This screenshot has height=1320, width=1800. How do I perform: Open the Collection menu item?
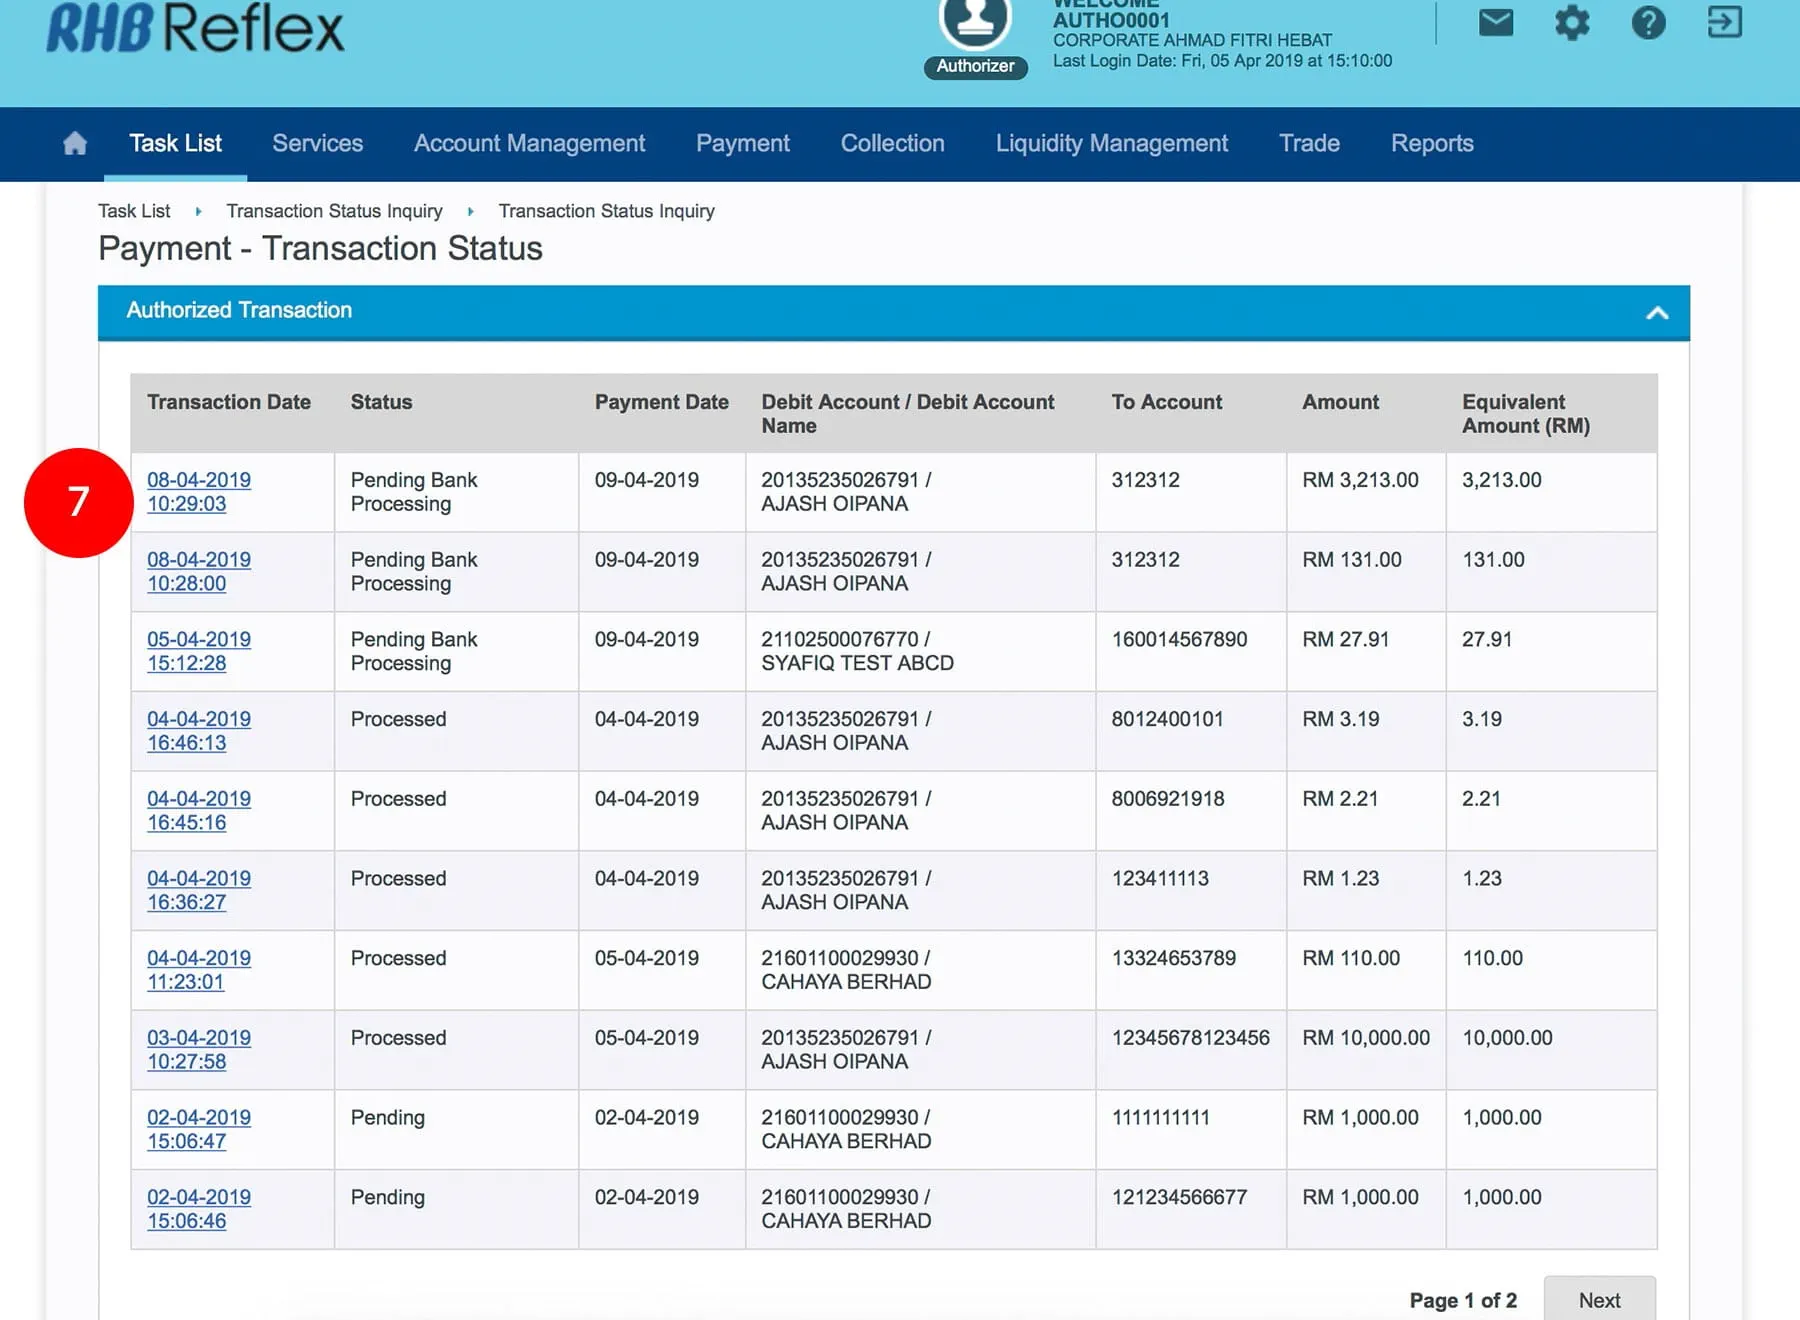tap(892, 144)
